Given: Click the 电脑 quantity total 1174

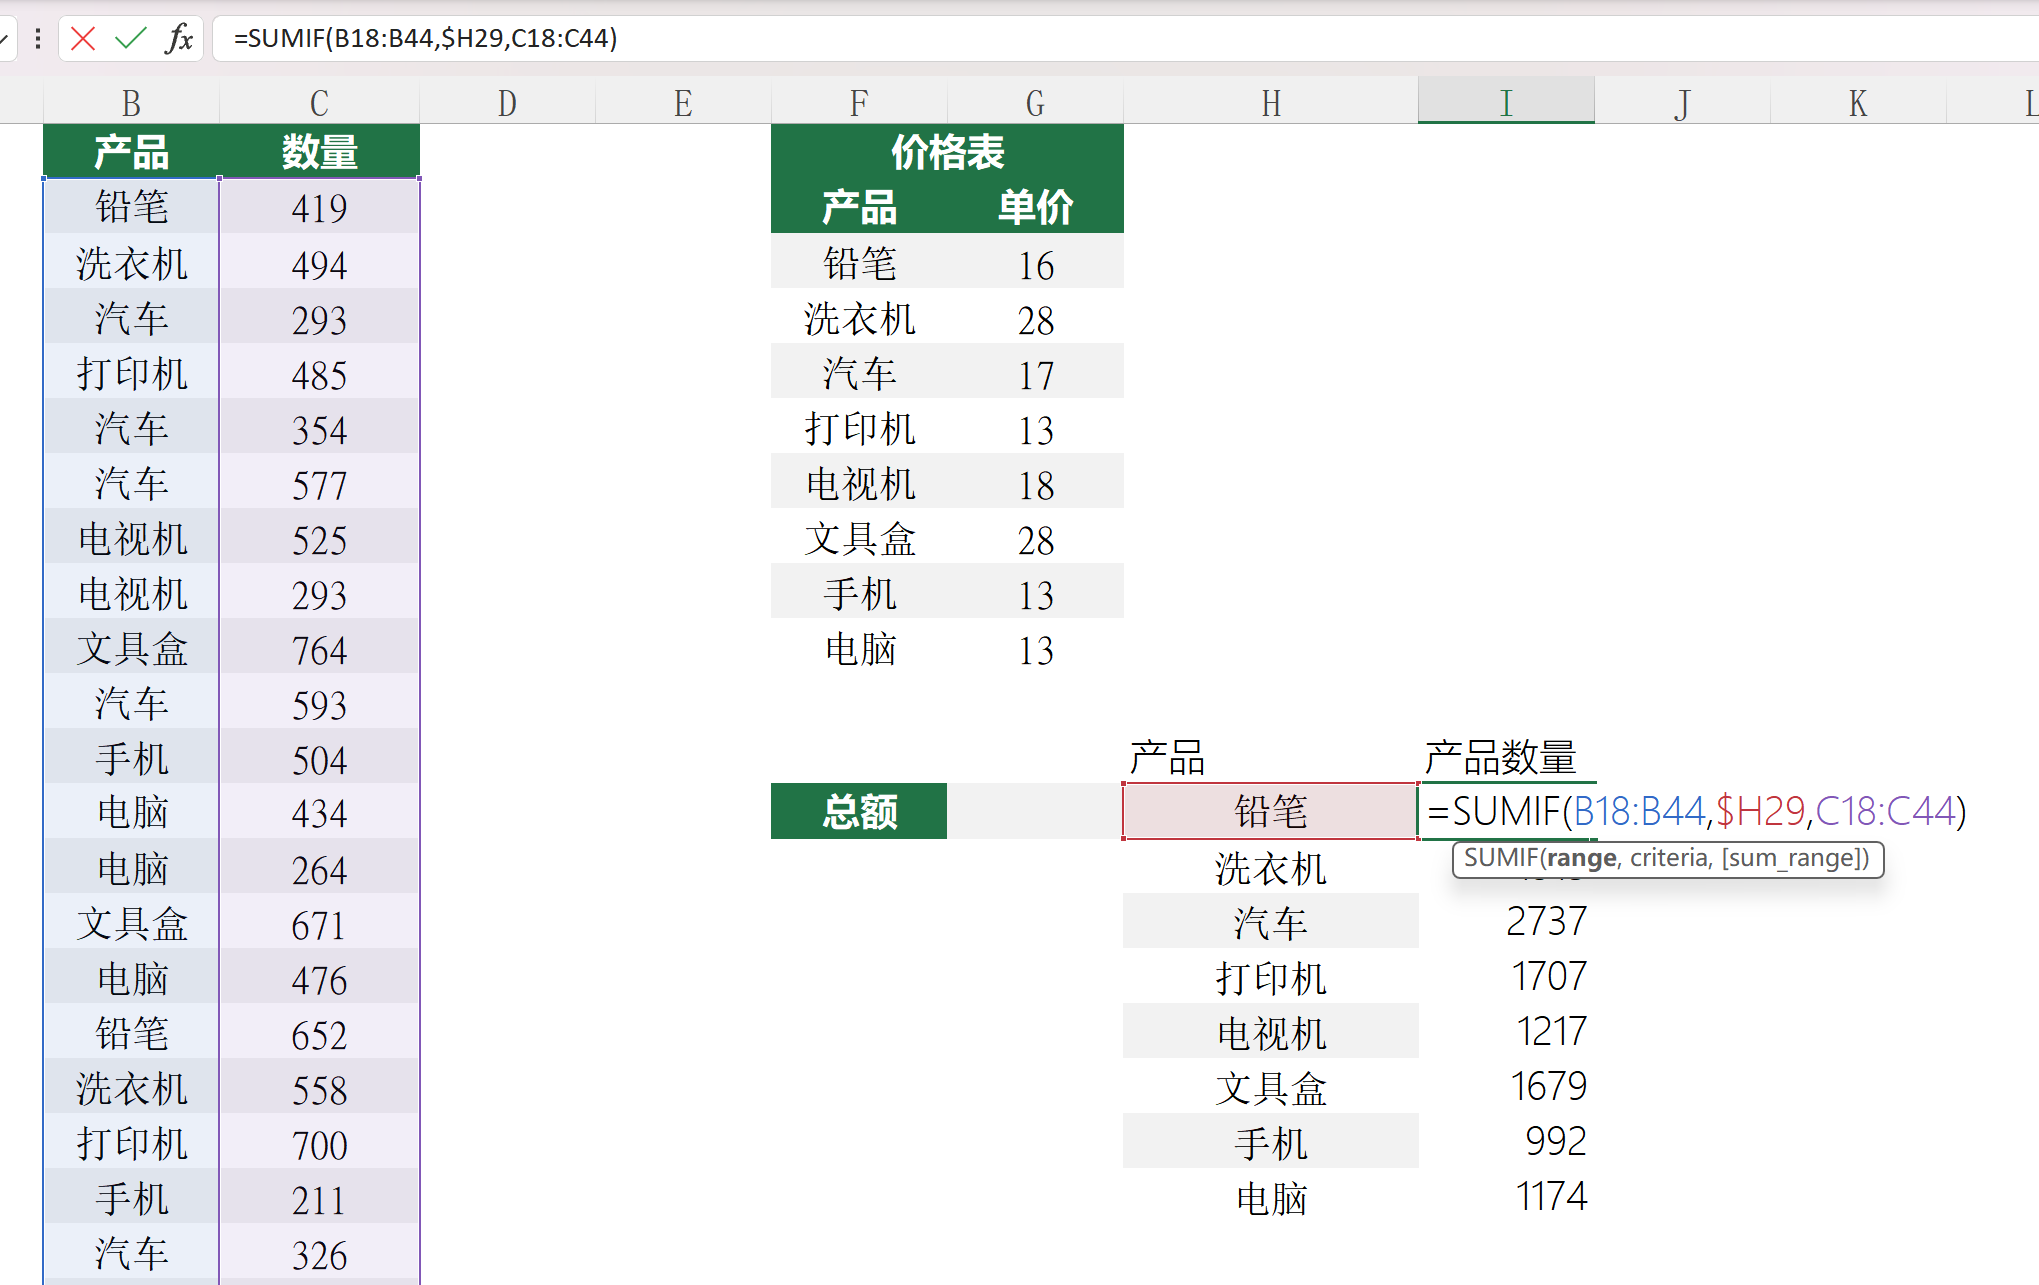Looking at the screenshot, I should [x=1550, y=1196].
